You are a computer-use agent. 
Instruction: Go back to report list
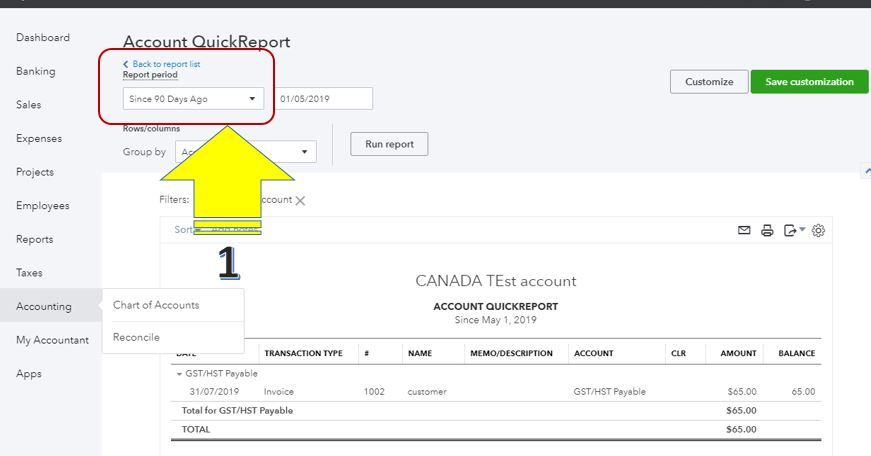(162, 64)
